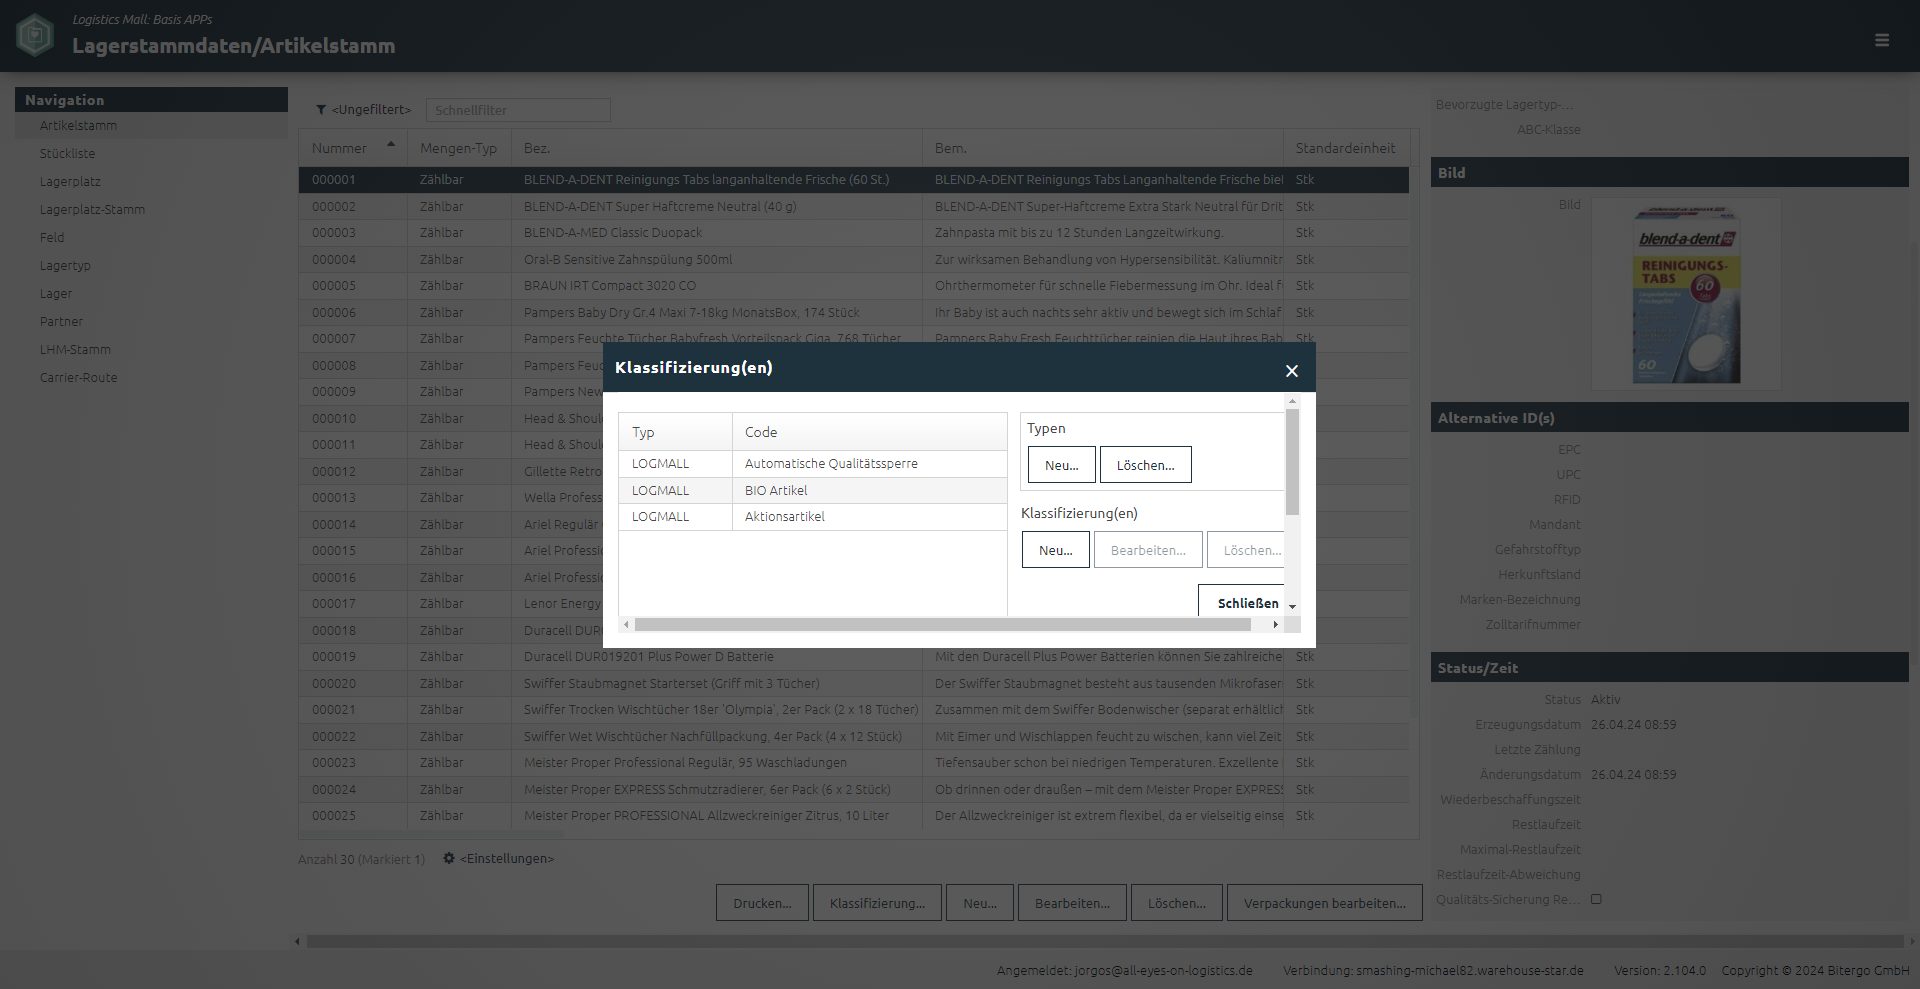Open the Einstellungen gear settings

tap(449, 858)
